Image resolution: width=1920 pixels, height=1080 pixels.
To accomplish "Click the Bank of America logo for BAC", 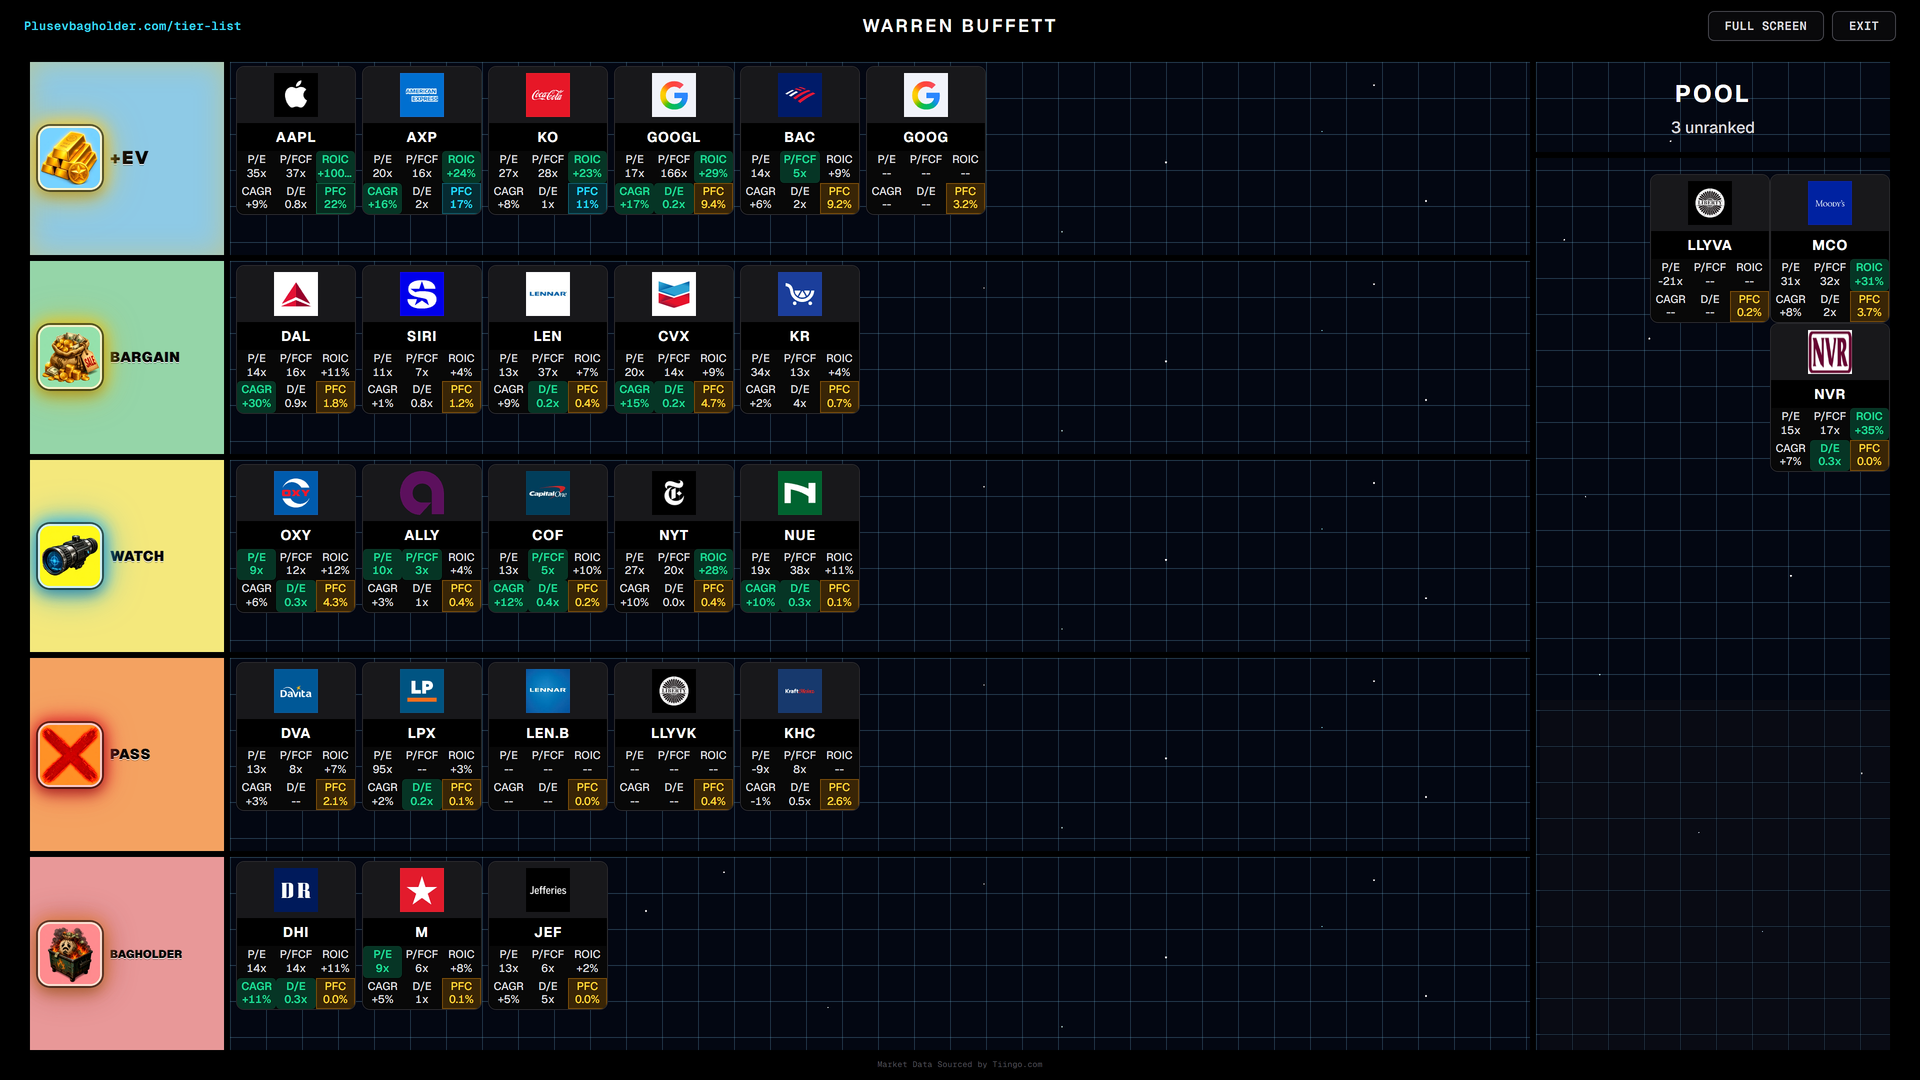I will pyautogui.click(x=800, y=95).
